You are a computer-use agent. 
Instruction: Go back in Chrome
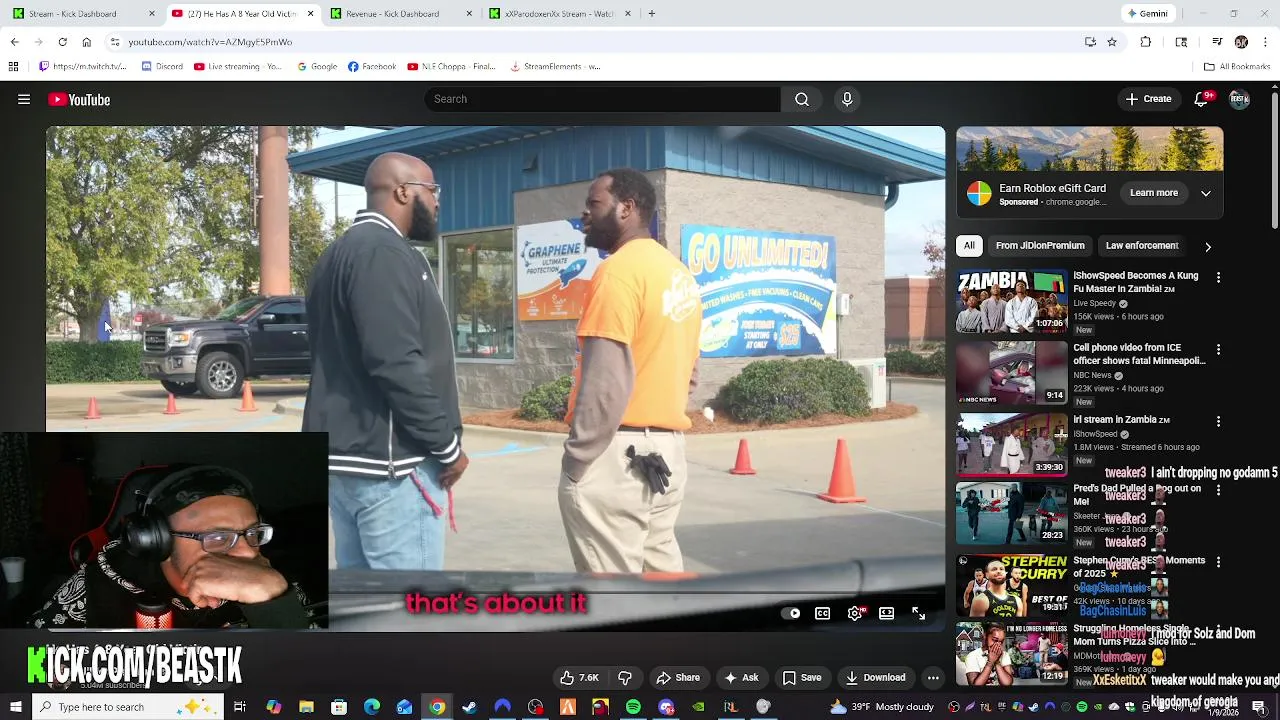[14, 42]
